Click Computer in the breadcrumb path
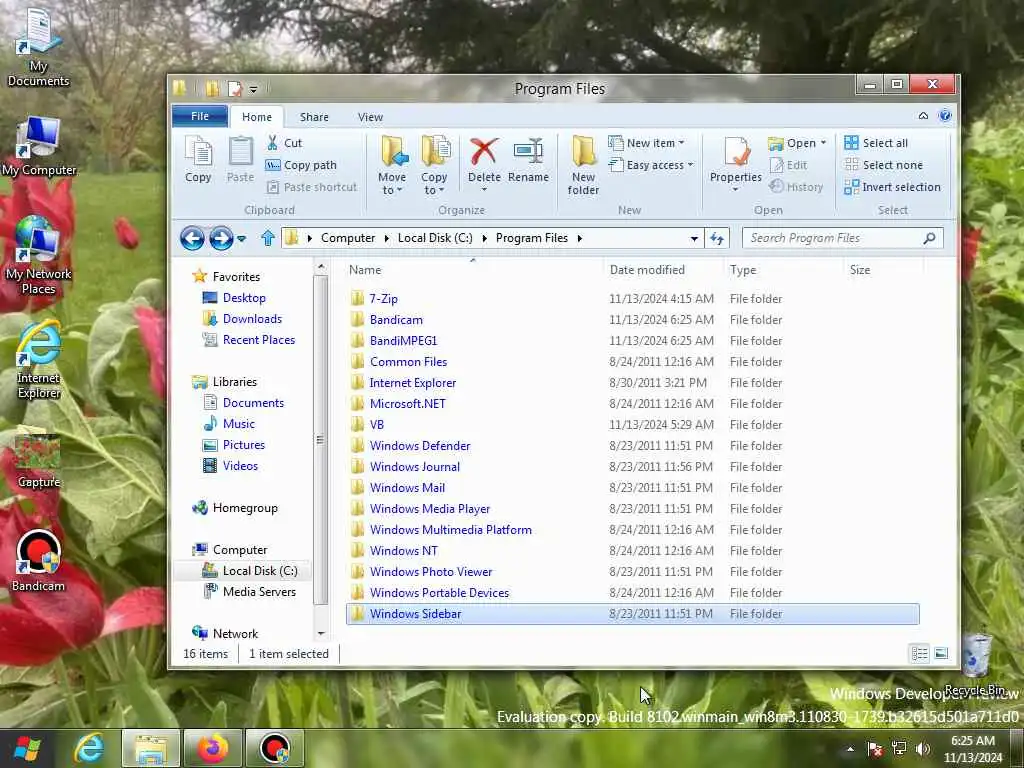1024x768 pixels. click(x=348, y=238)
